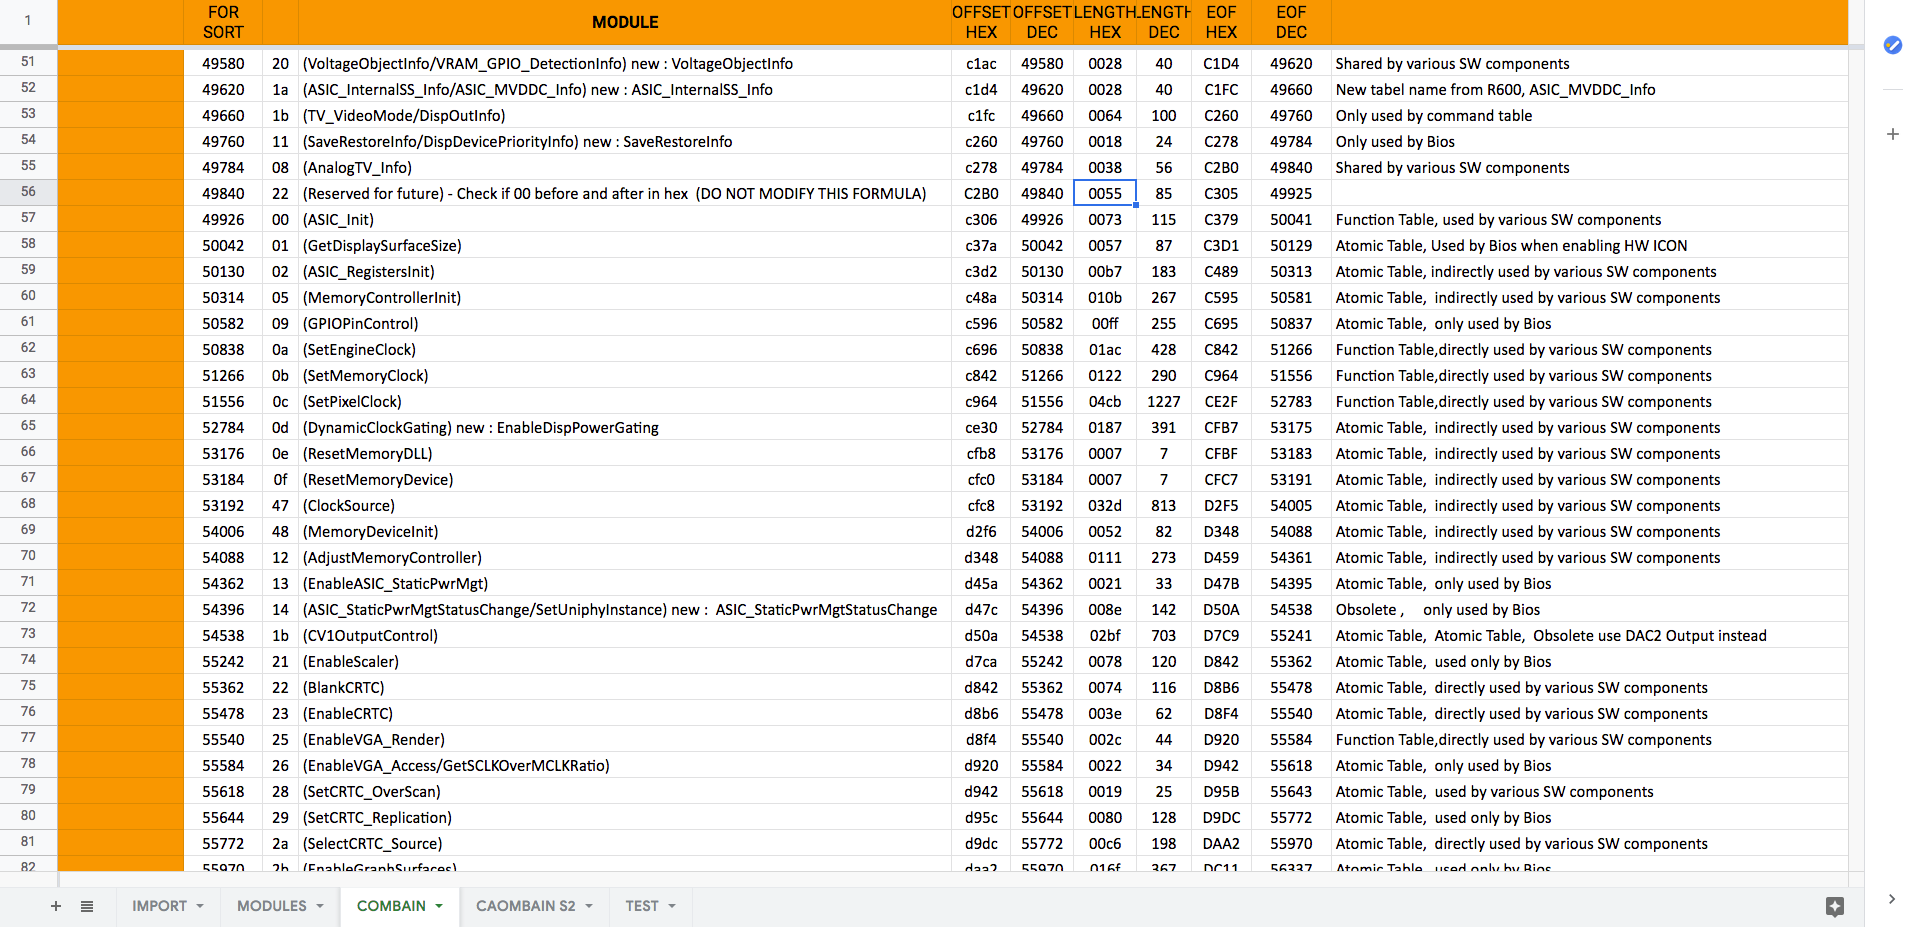Click the get add-ons plus icon
This screenshot has width=1920, height=927.
tap(1892, 134)
